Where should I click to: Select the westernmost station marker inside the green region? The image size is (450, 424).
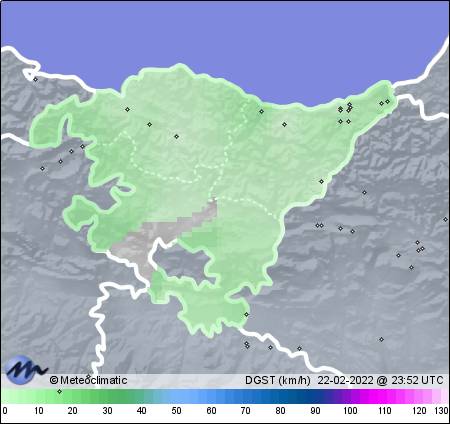127,109
